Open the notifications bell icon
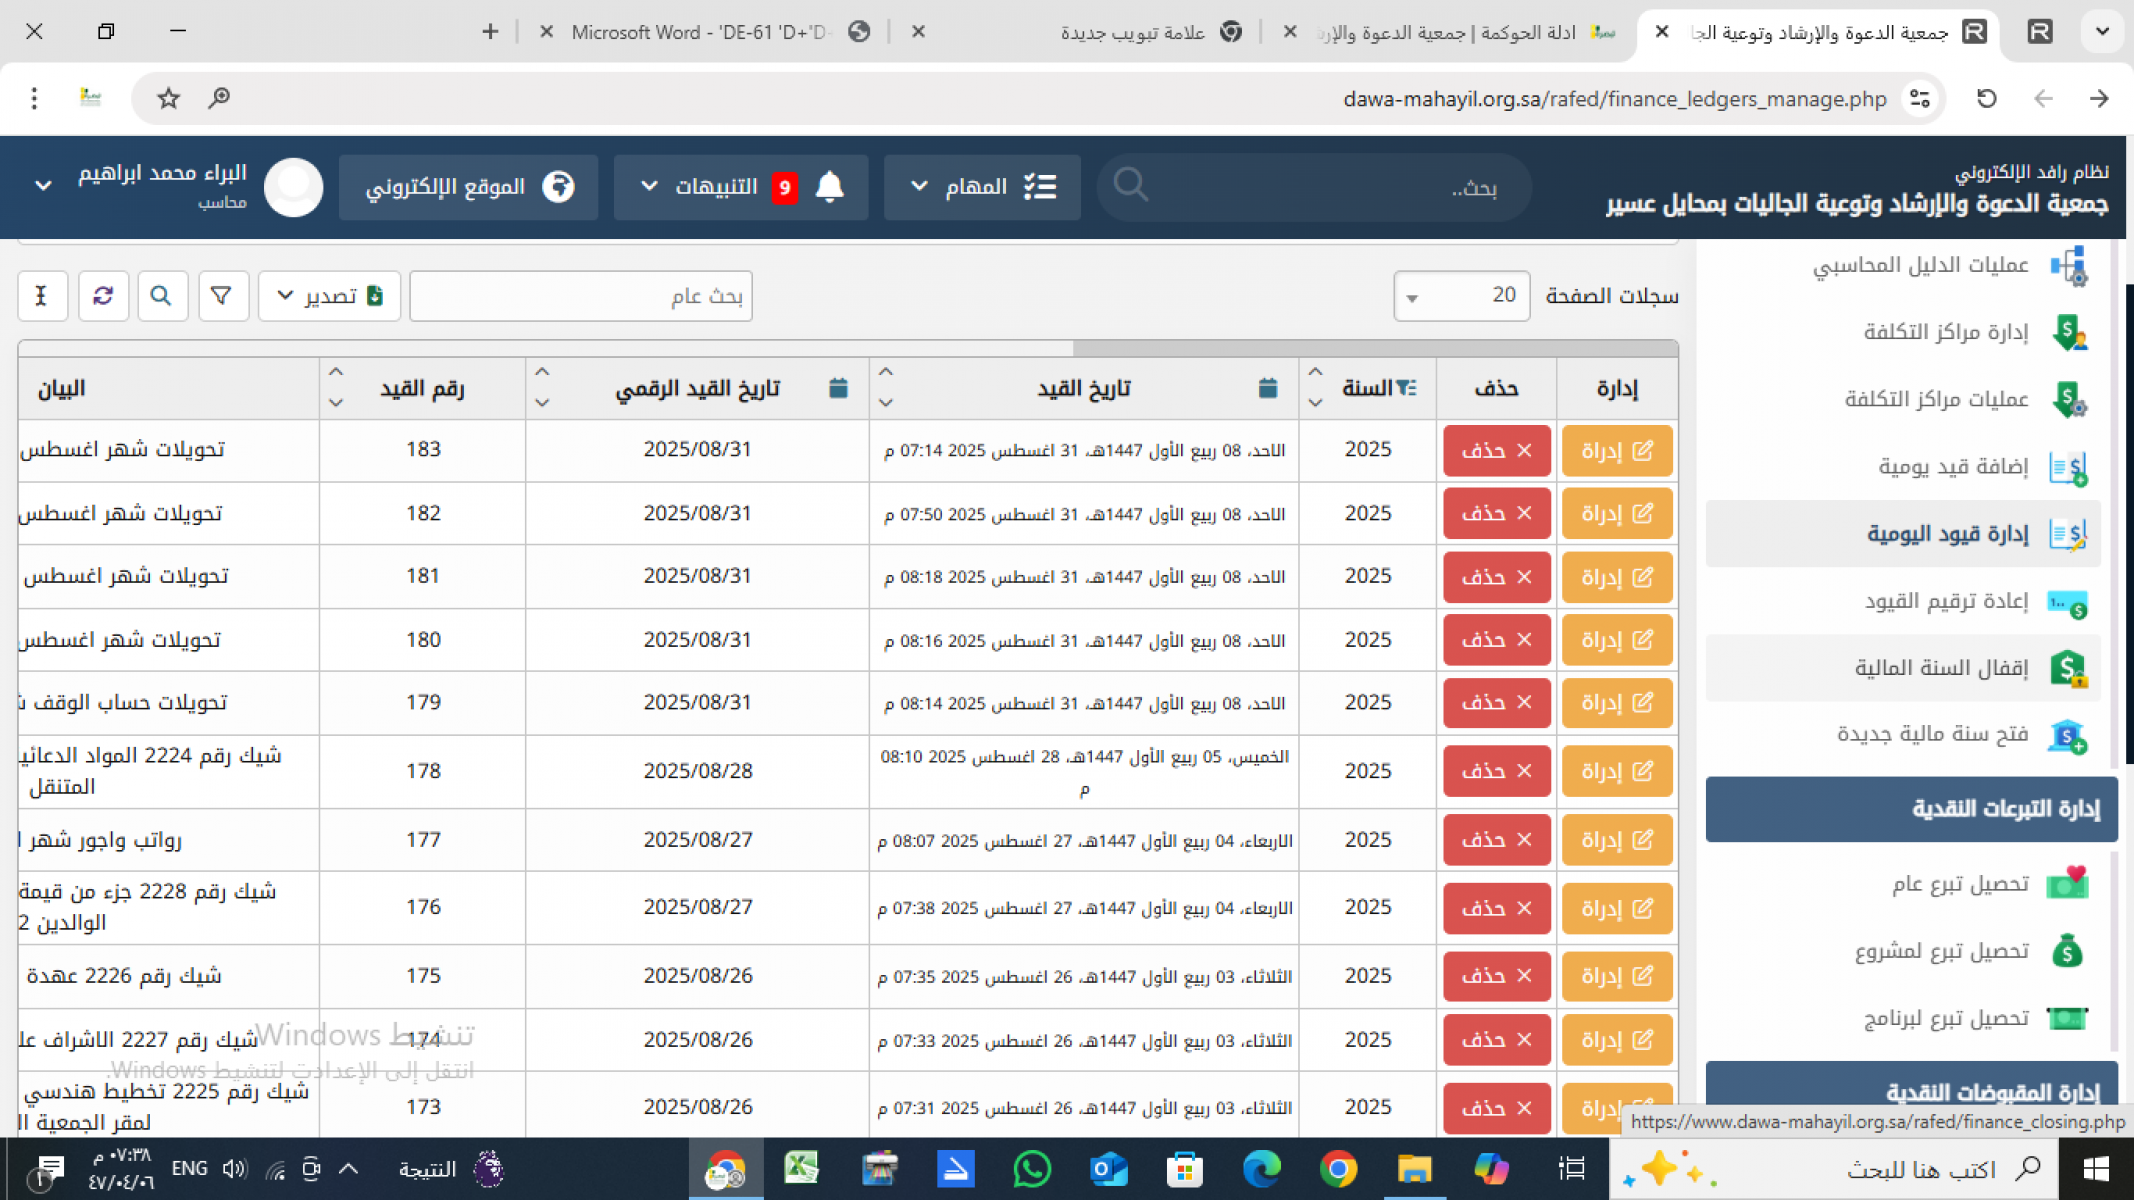Screen dimensions: 2134x1200 tap(830, 187)
